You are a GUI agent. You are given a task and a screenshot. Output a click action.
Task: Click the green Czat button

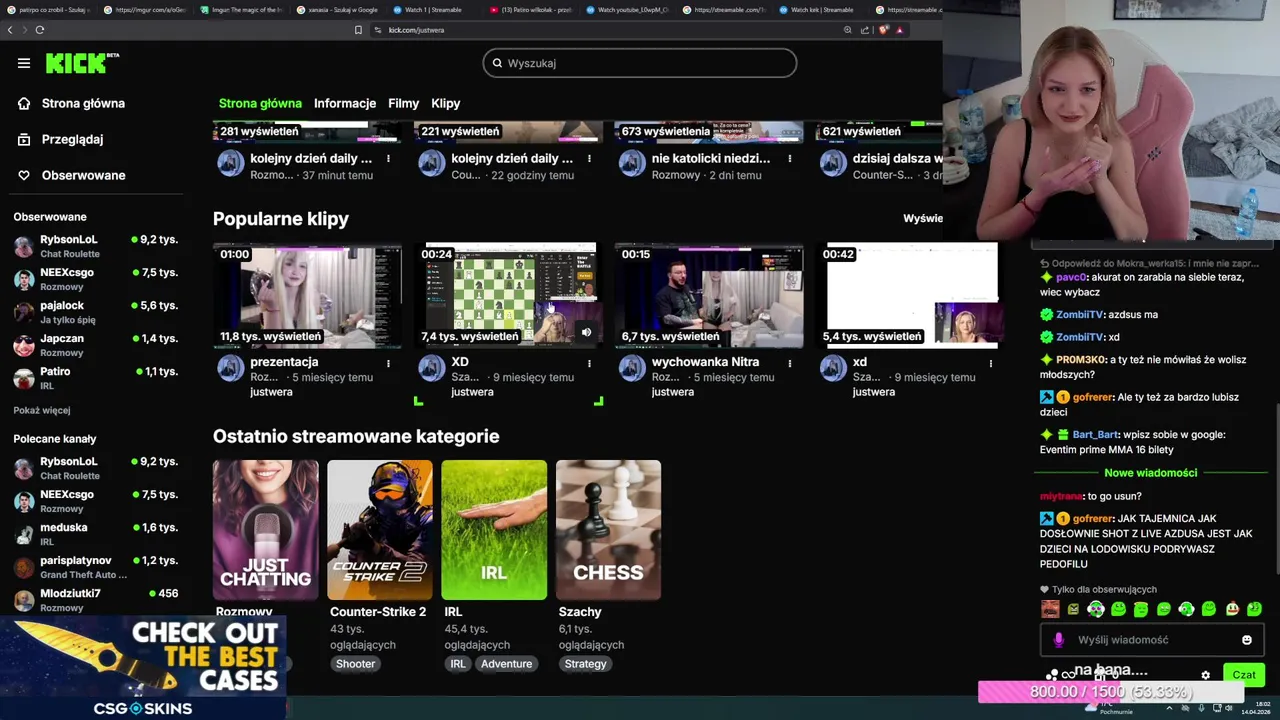(x=1244, y=675)
